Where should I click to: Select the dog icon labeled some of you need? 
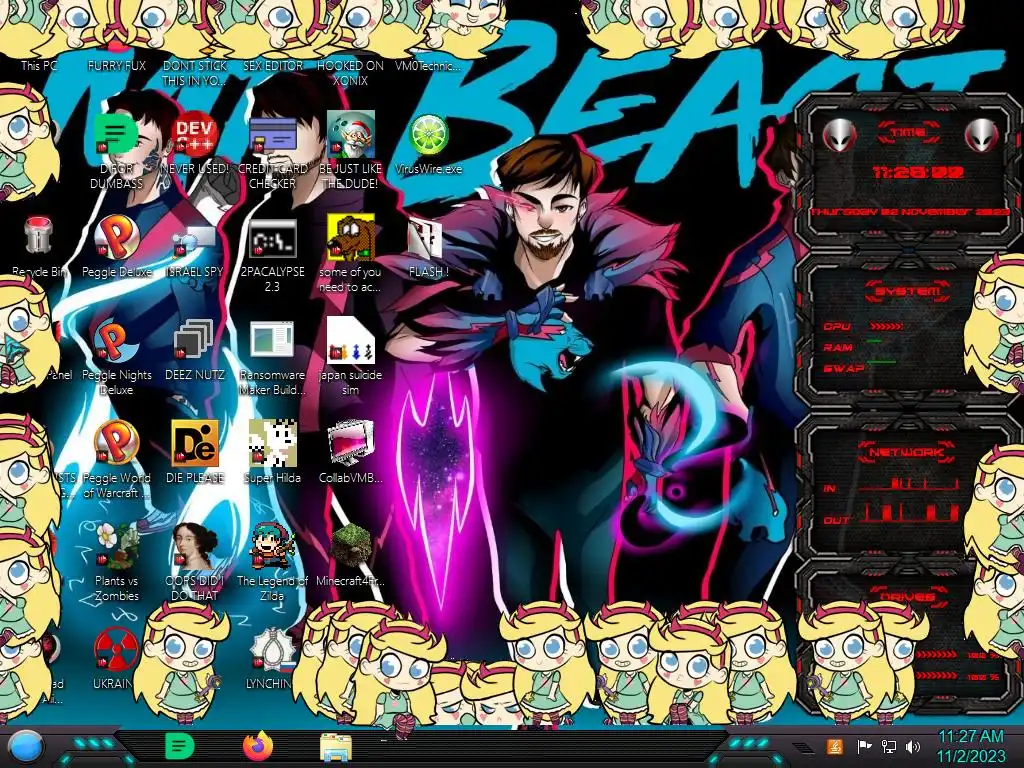pos(351,236)
